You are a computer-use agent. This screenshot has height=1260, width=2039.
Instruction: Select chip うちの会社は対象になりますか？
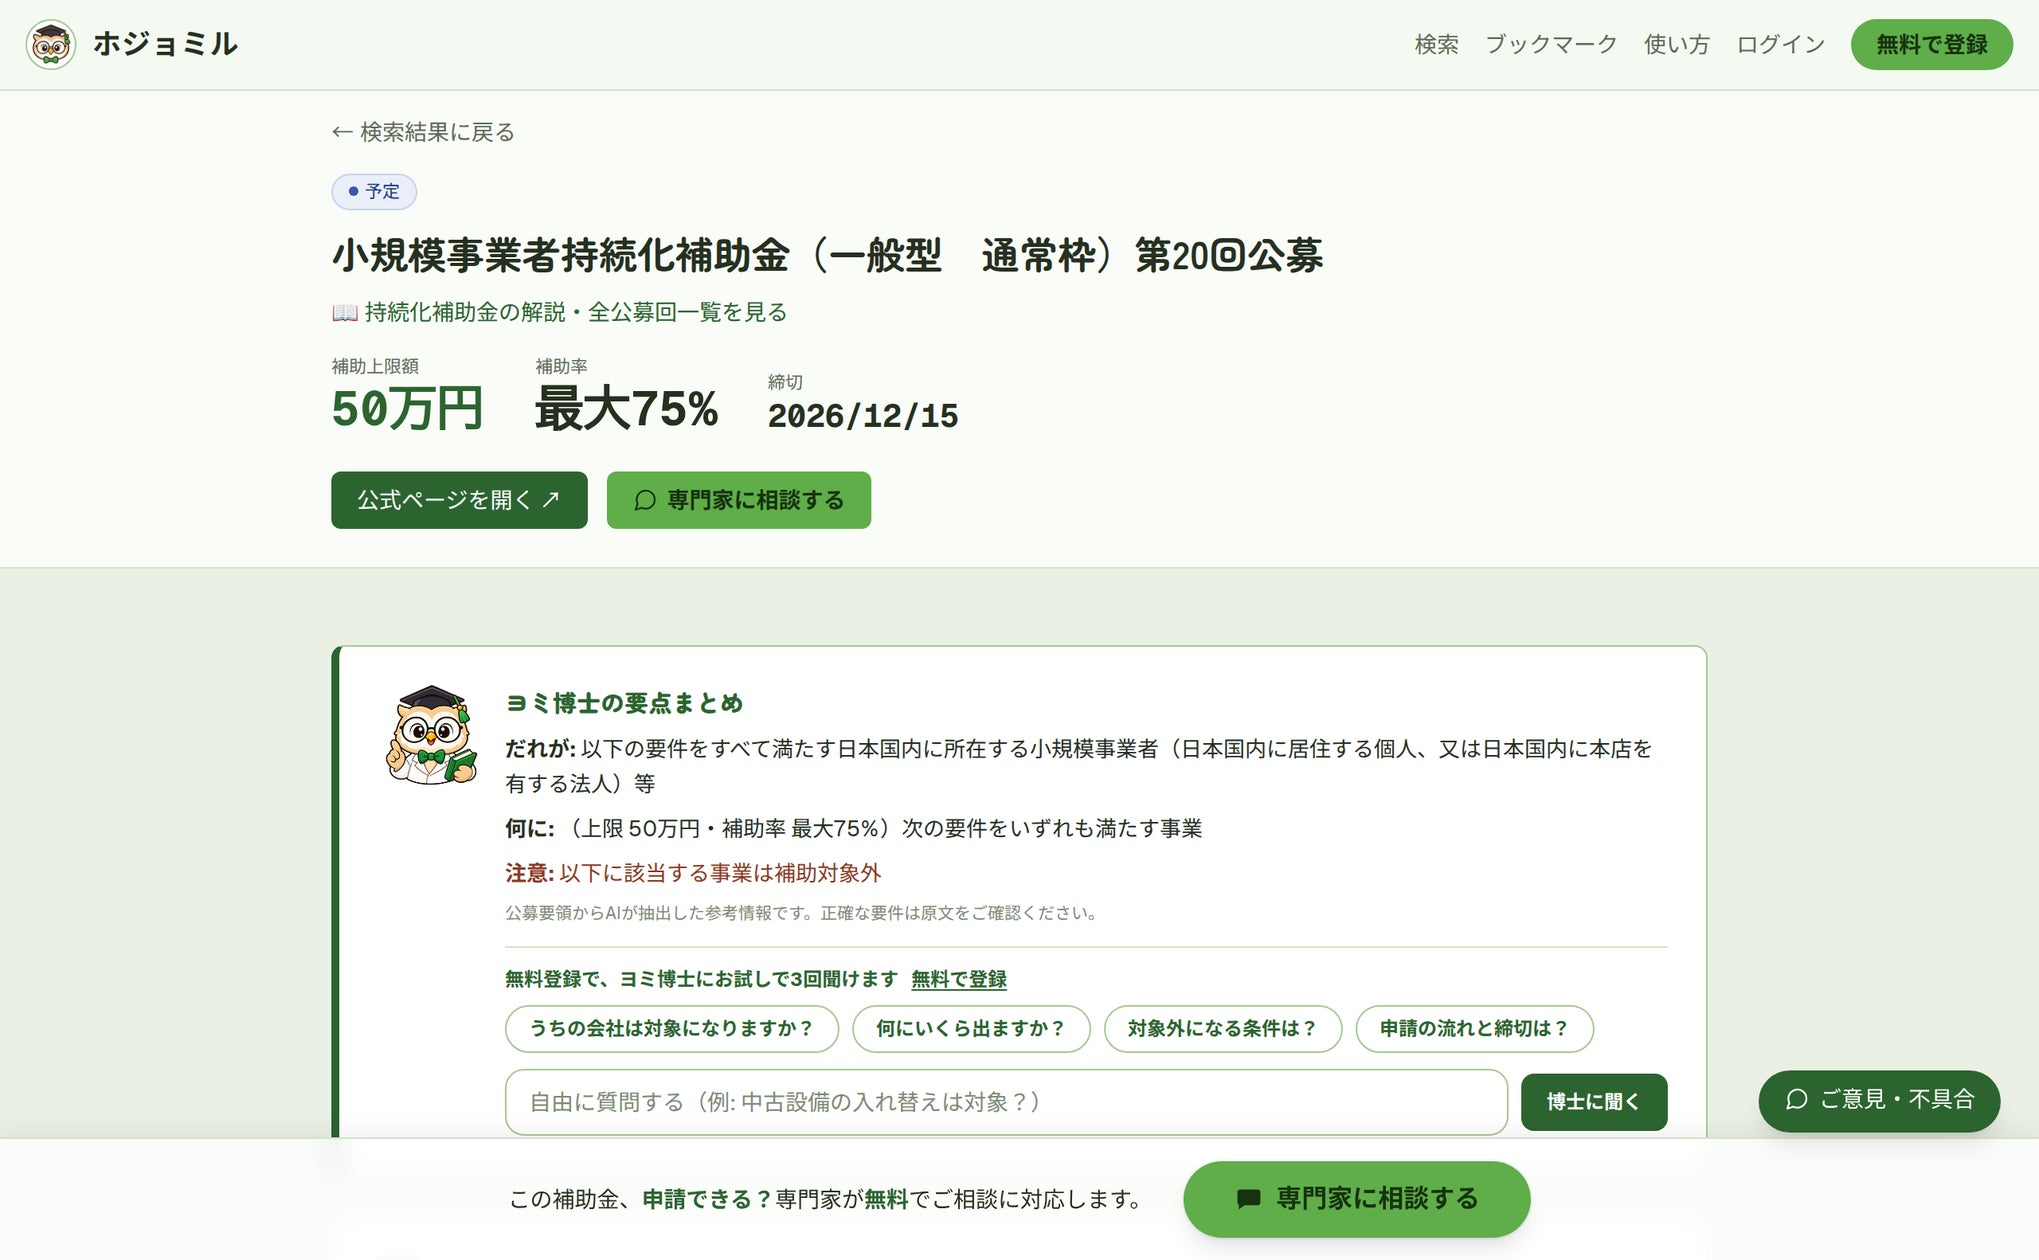671,1028
